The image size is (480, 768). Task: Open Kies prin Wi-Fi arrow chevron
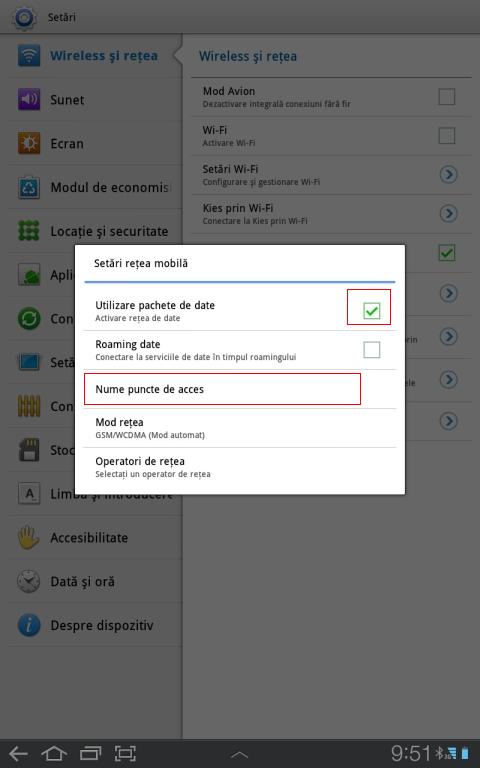[x=448, y=214]
